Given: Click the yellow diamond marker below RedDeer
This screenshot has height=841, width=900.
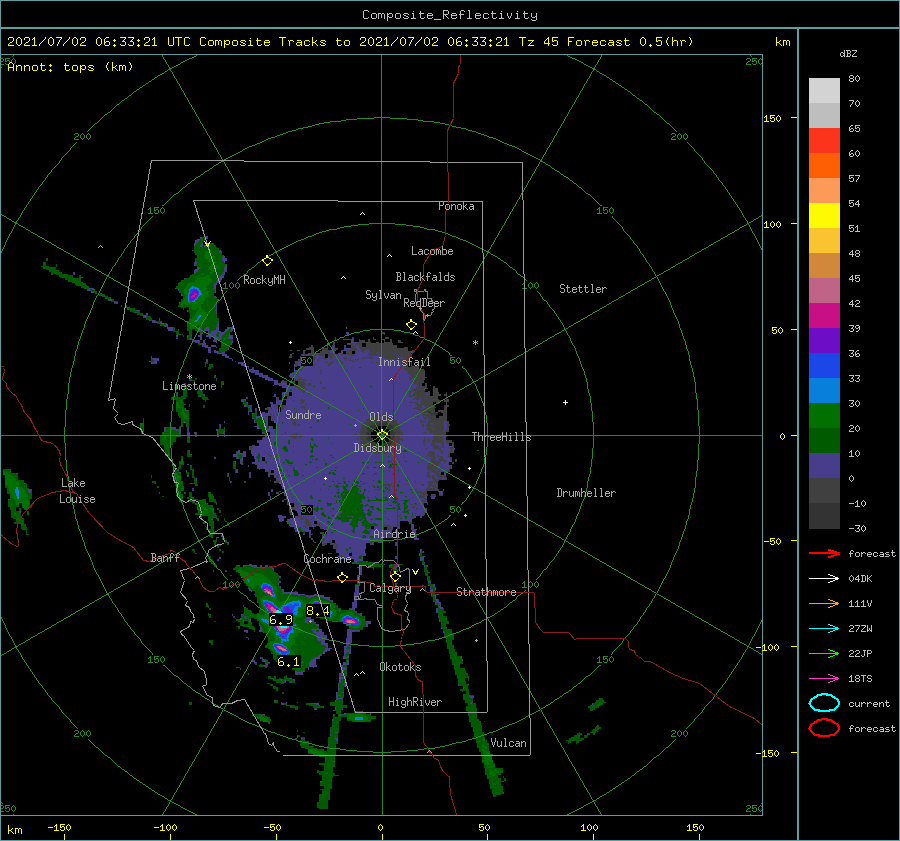Looking at the screenshot, I should click(411, 324).
